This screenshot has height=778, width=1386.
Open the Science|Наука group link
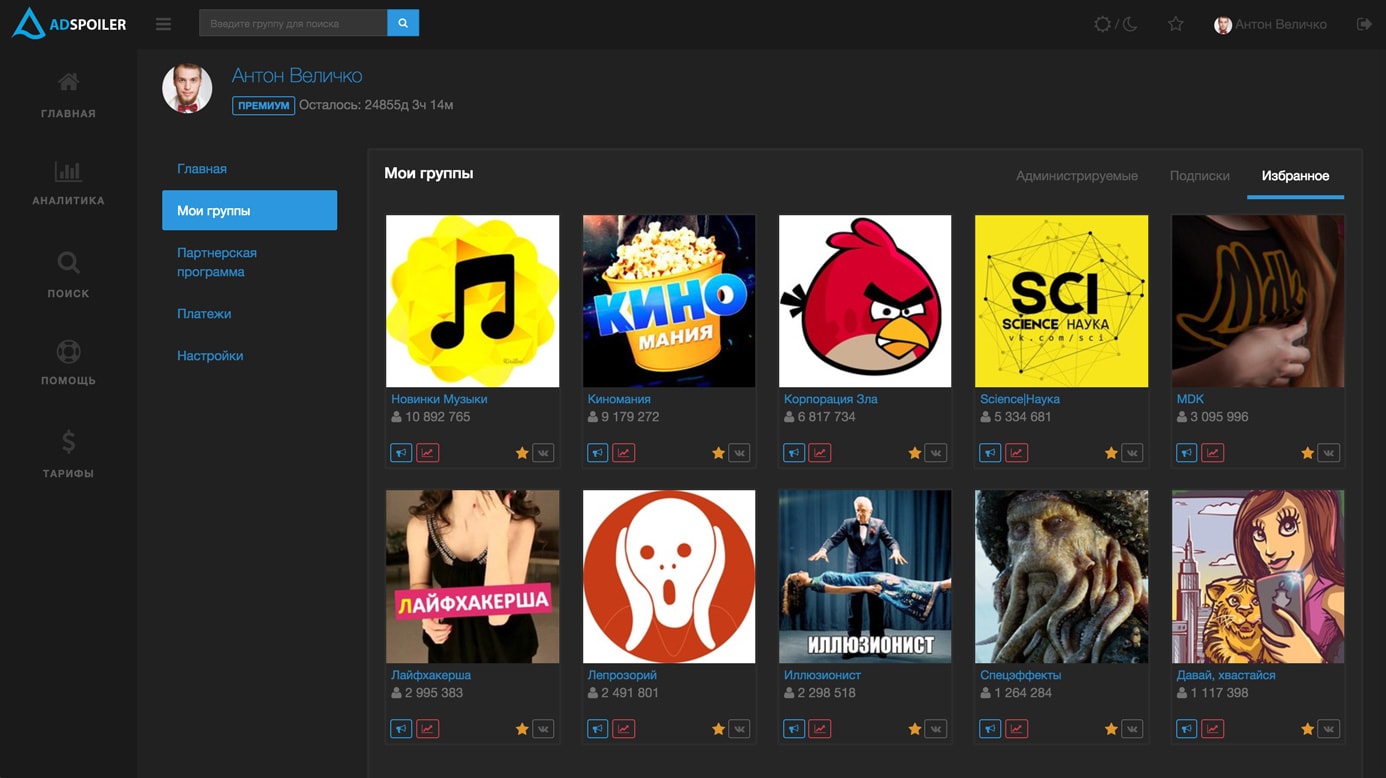click(x=1020, y=399)
